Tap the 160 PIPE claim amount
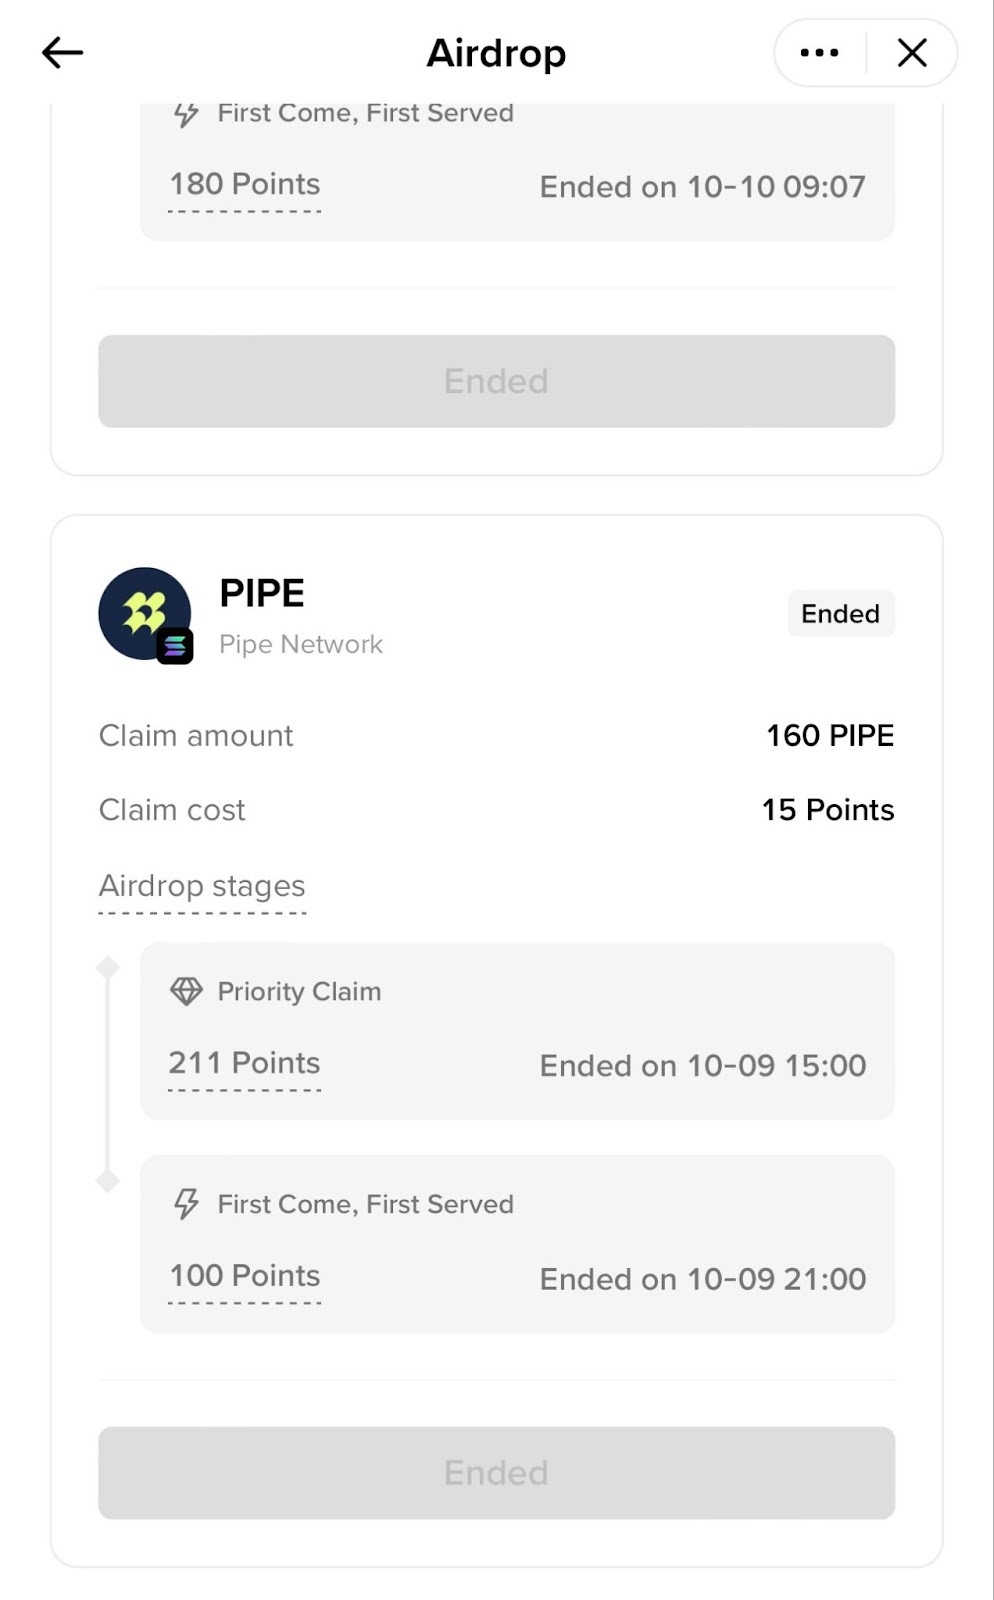Viewport: 994px width, 1600px height. click(x=829, y=736)
